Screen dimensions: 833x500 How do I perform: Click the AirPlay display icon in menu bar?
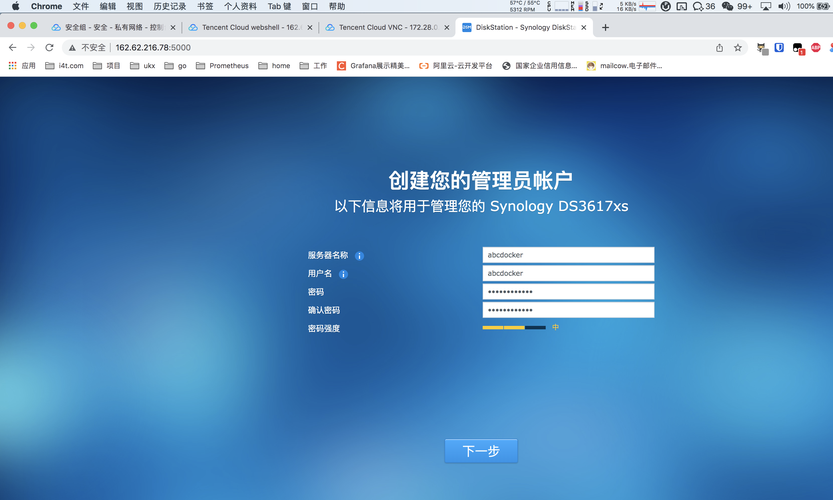(766, 6)
